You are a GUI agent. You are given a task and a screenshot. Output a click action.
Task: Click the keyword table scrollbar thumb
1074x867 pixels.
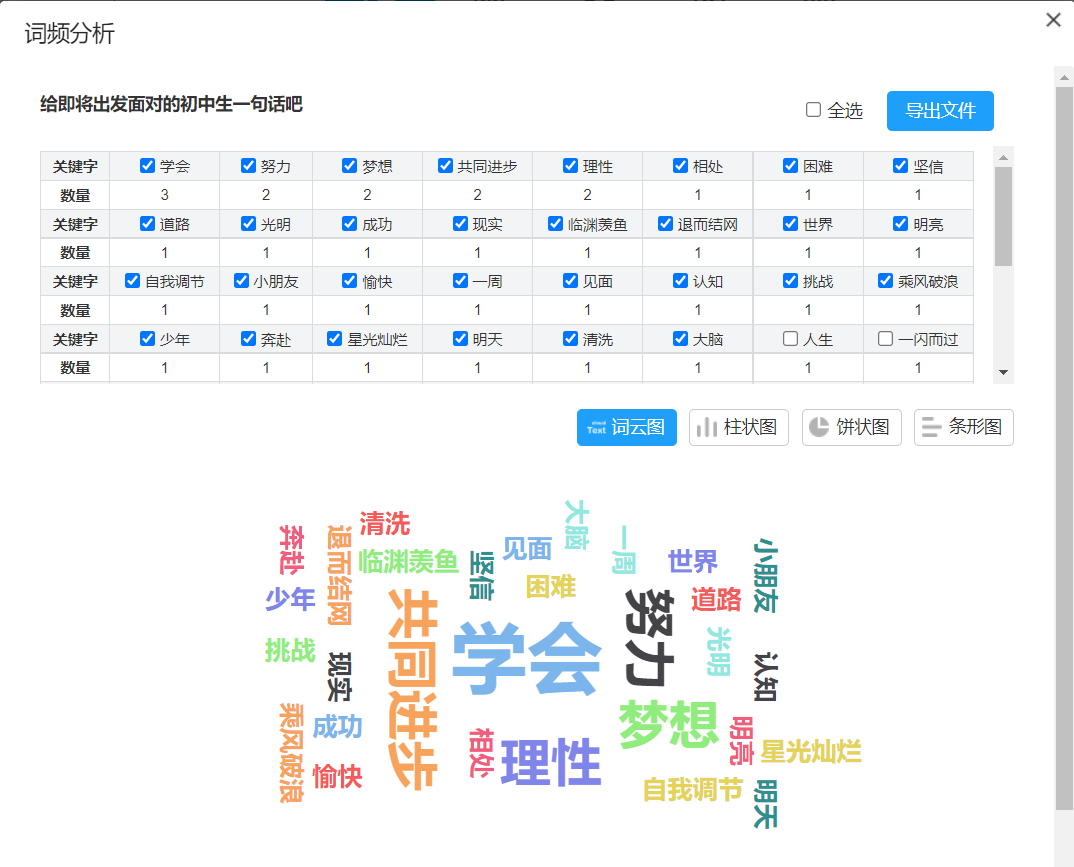tap(1003, 215)
